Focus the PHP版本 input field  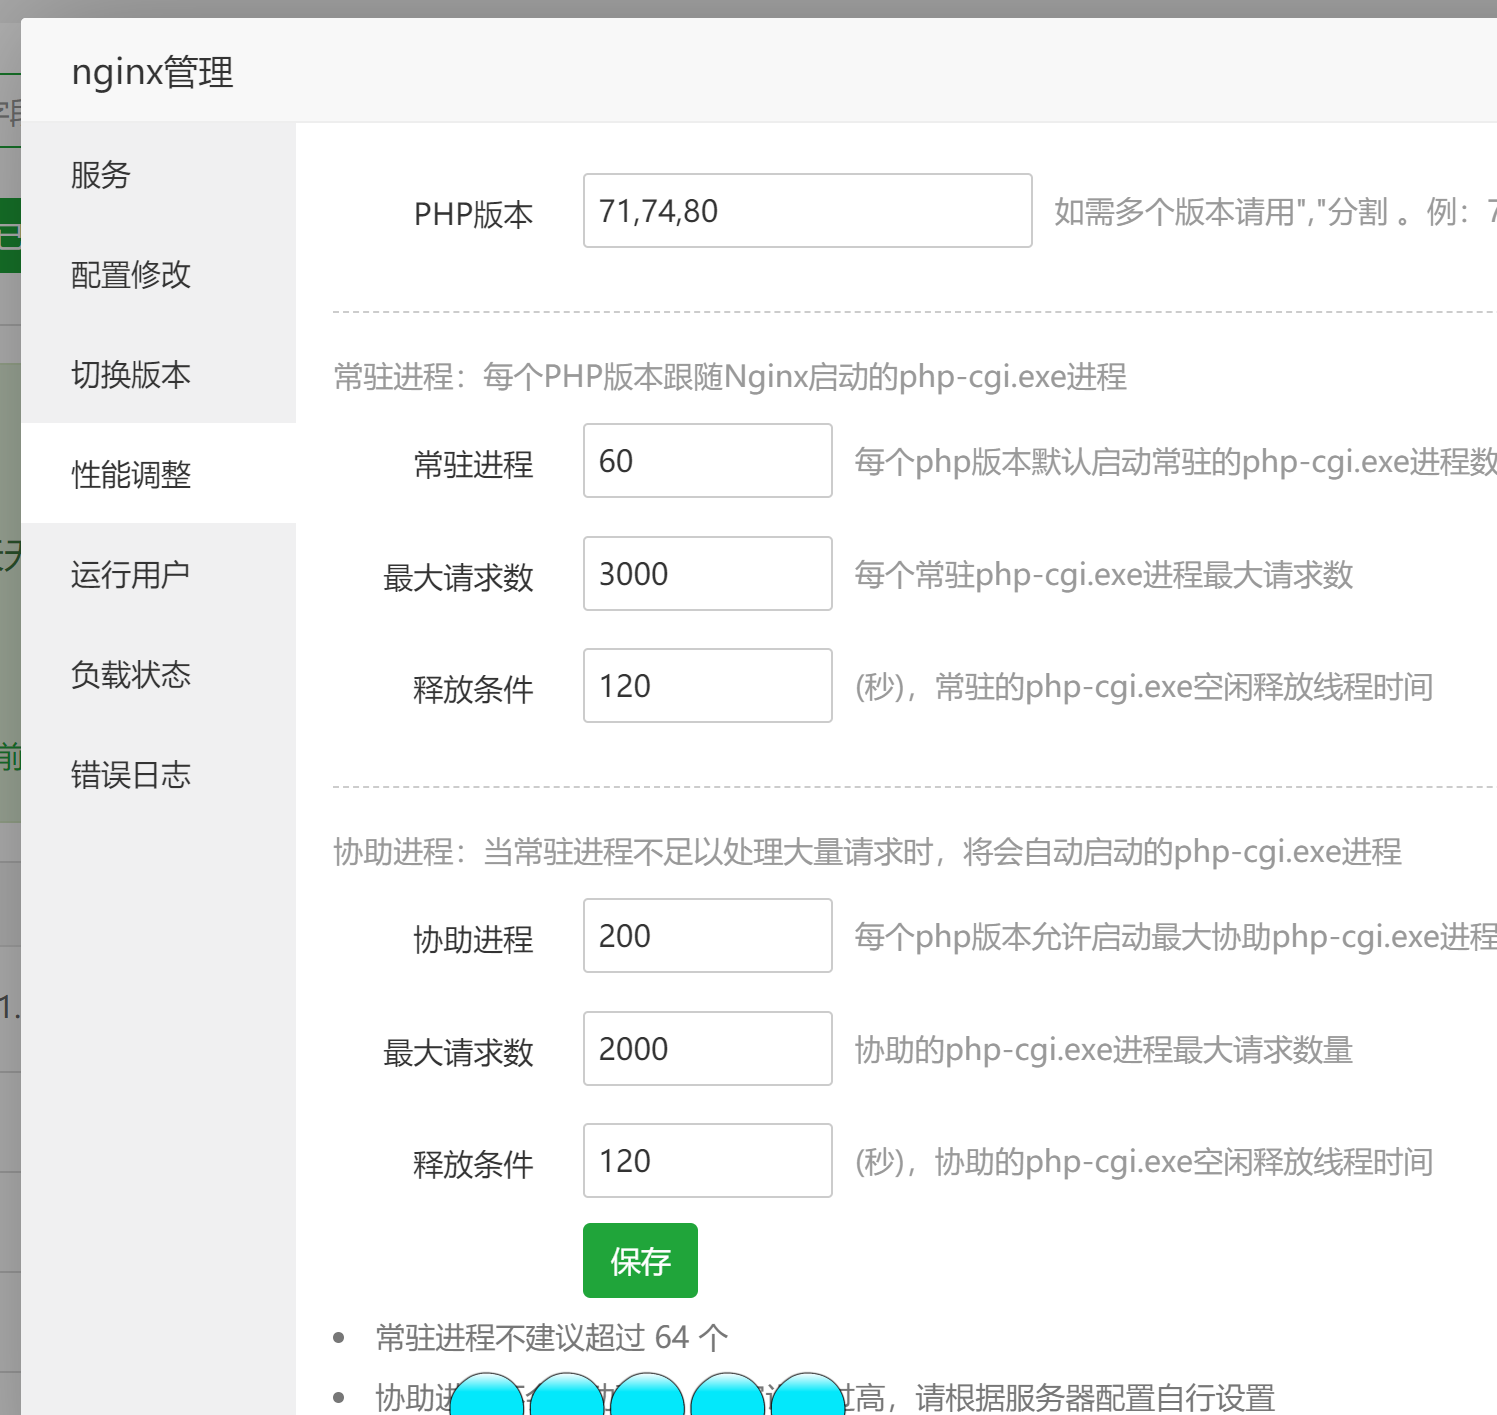point(808,210)
